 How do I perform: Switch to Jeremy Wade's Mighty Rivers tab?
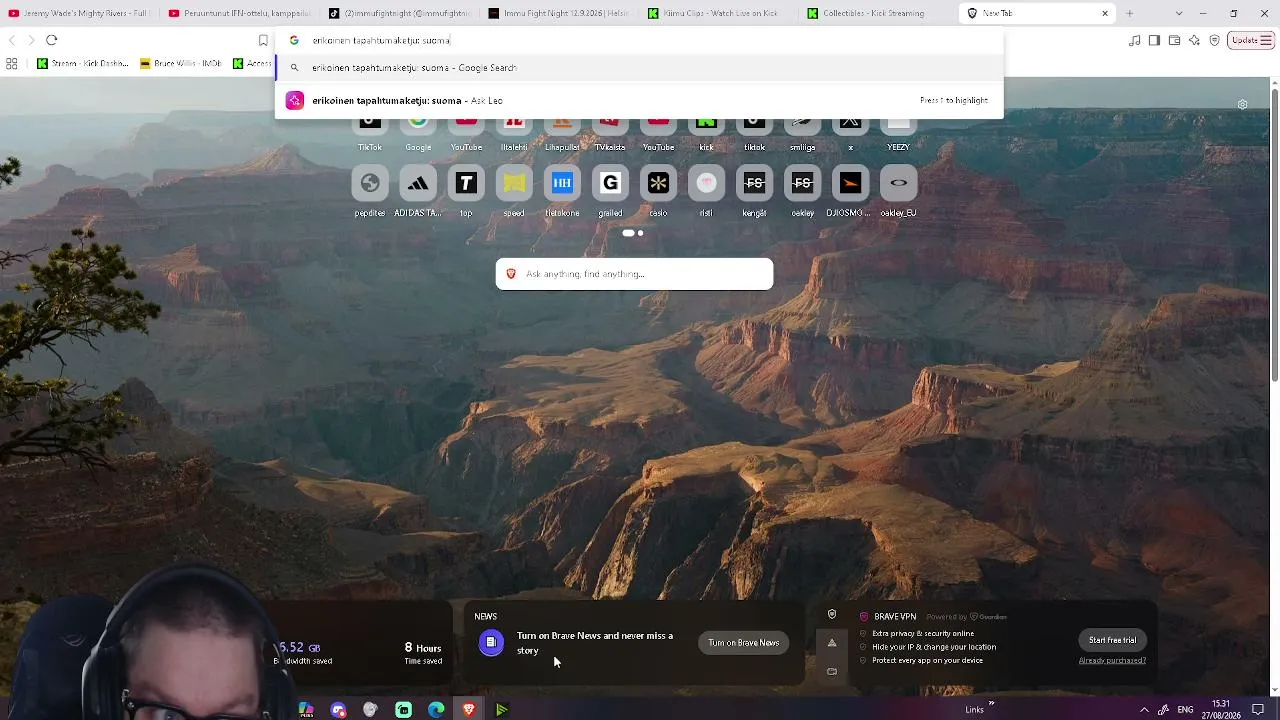pos(78,13)
